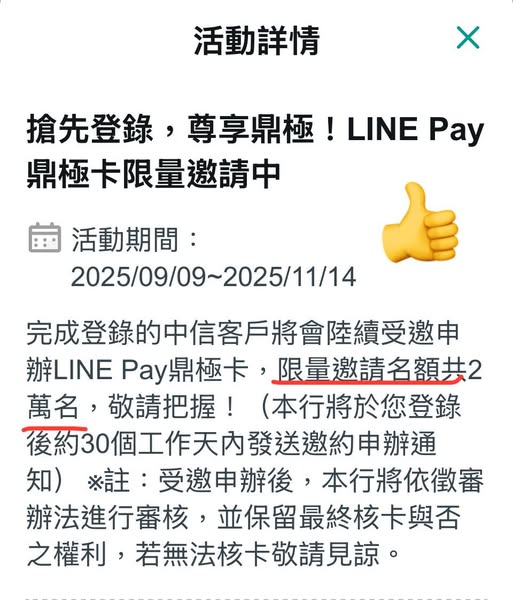Click the text 本行將依徵審

[x=402, y=481]
